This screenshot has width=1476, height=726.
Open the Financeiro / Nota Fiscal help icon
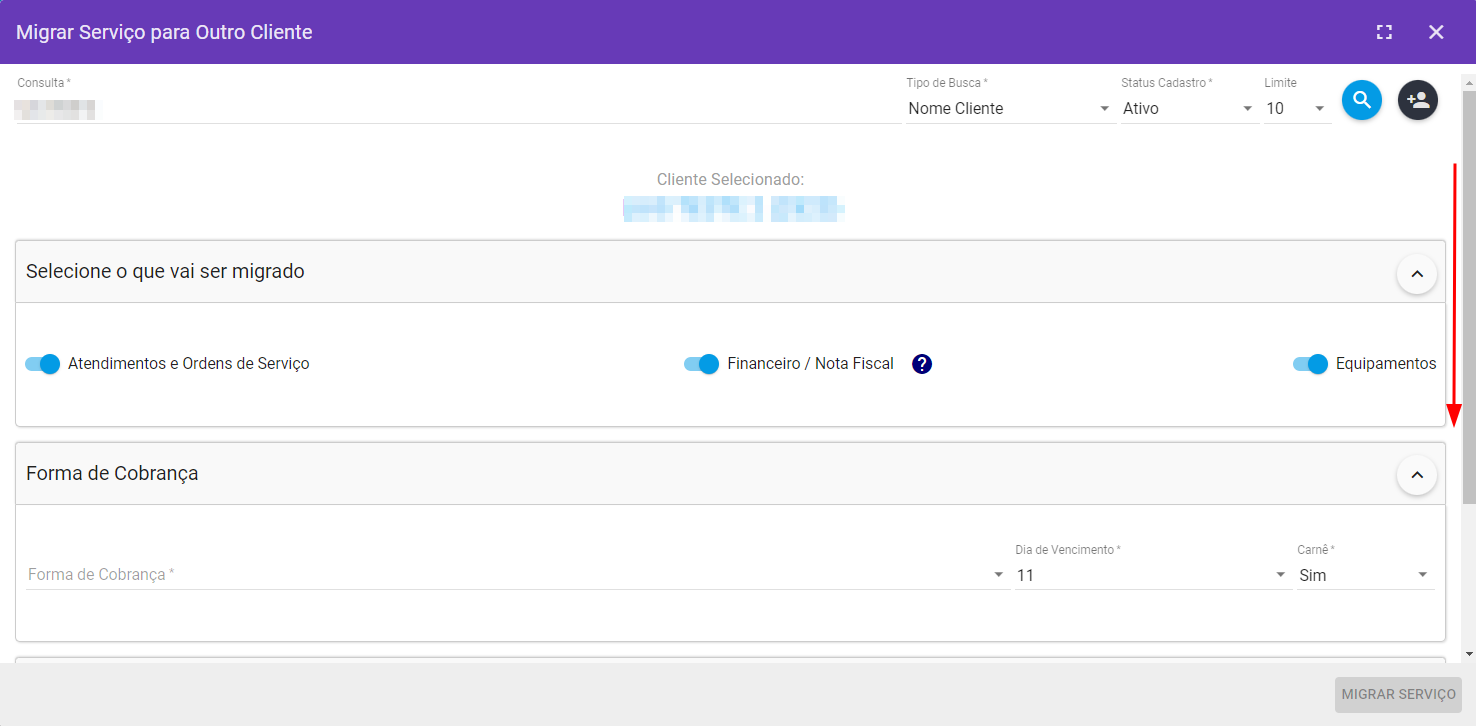click(922, 364)
